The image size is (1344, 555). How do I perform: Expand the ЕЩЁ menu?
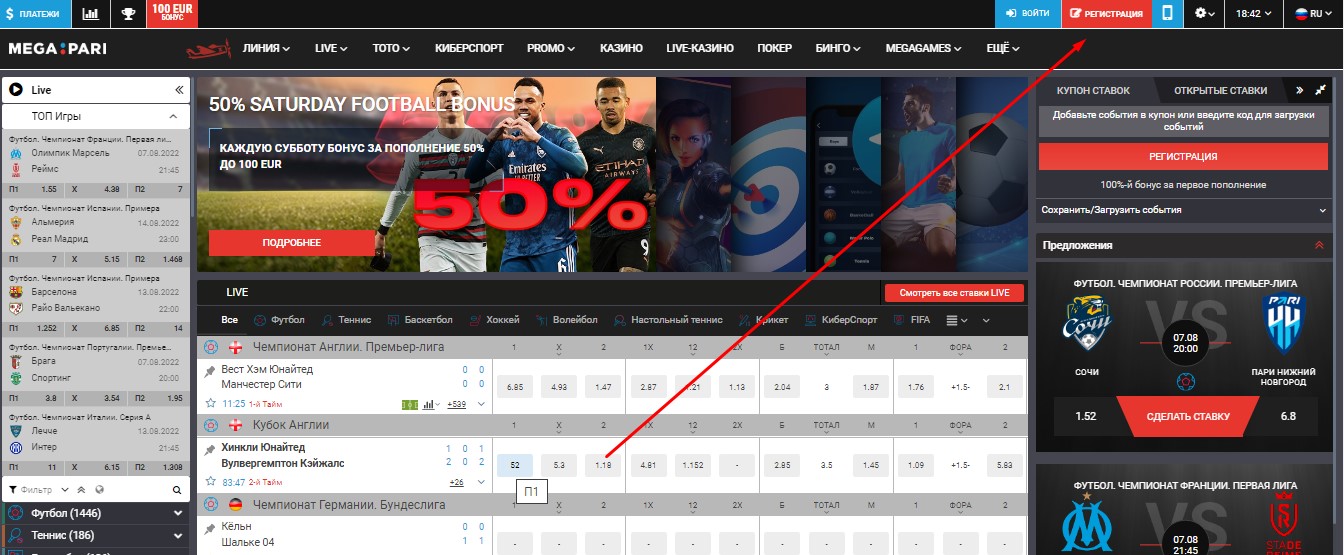(x=1002, y=48)
